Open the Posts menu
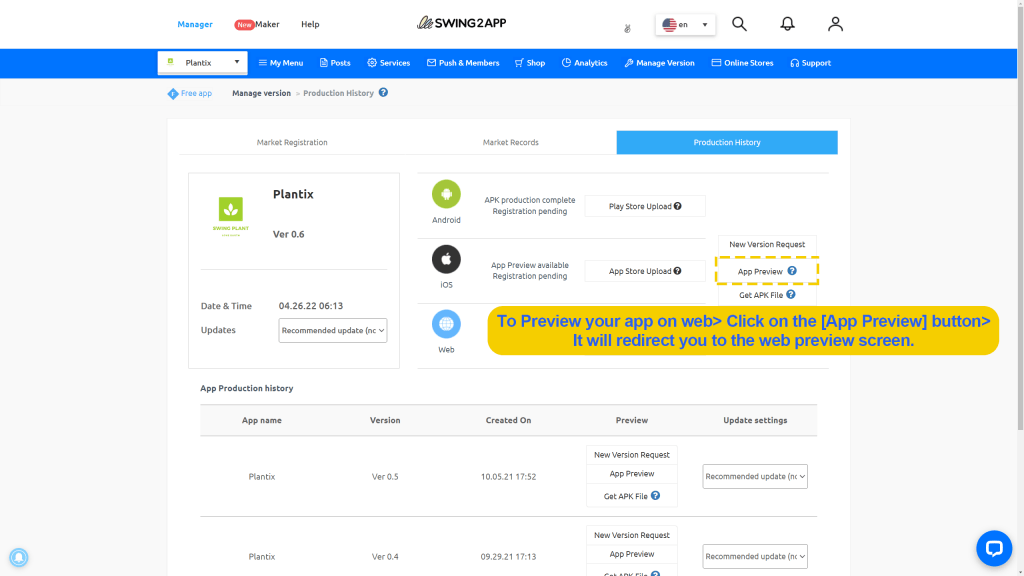This screenshot has width=1024, height=576. 335,63
